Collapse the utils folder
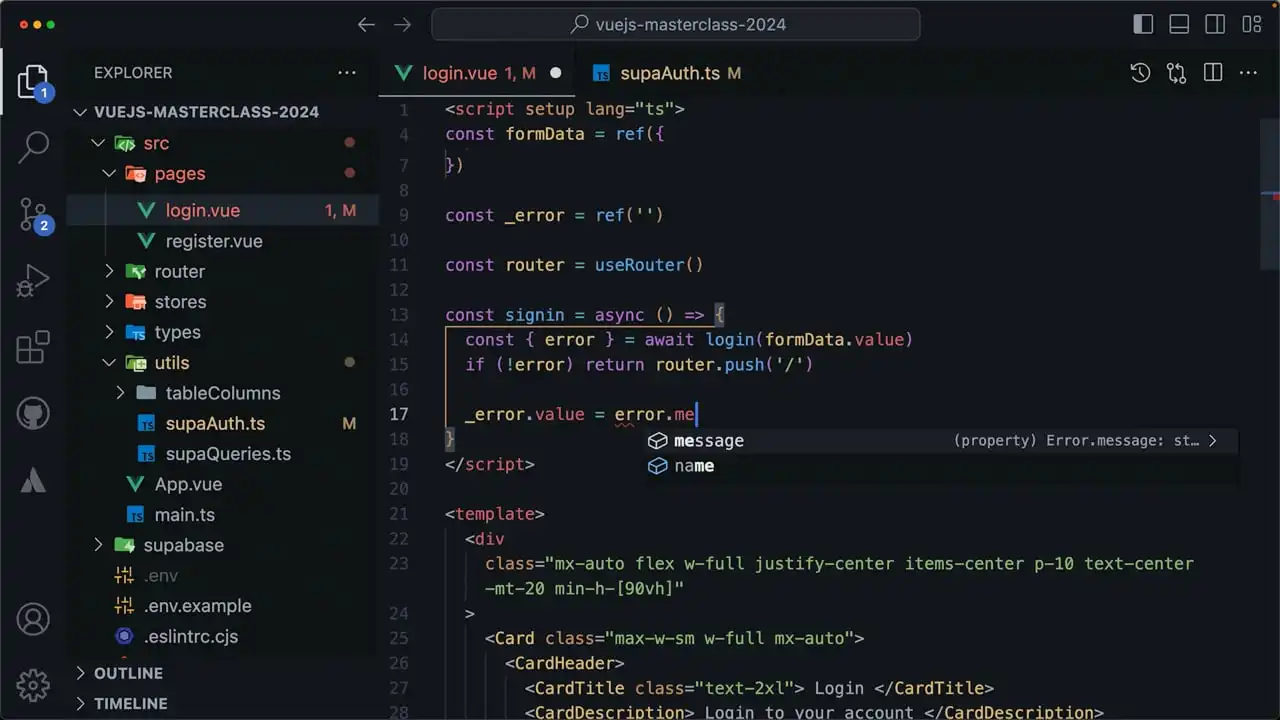Image resolution: width=1280 pixels, height=720 pixels. click(x=109, y=363)
